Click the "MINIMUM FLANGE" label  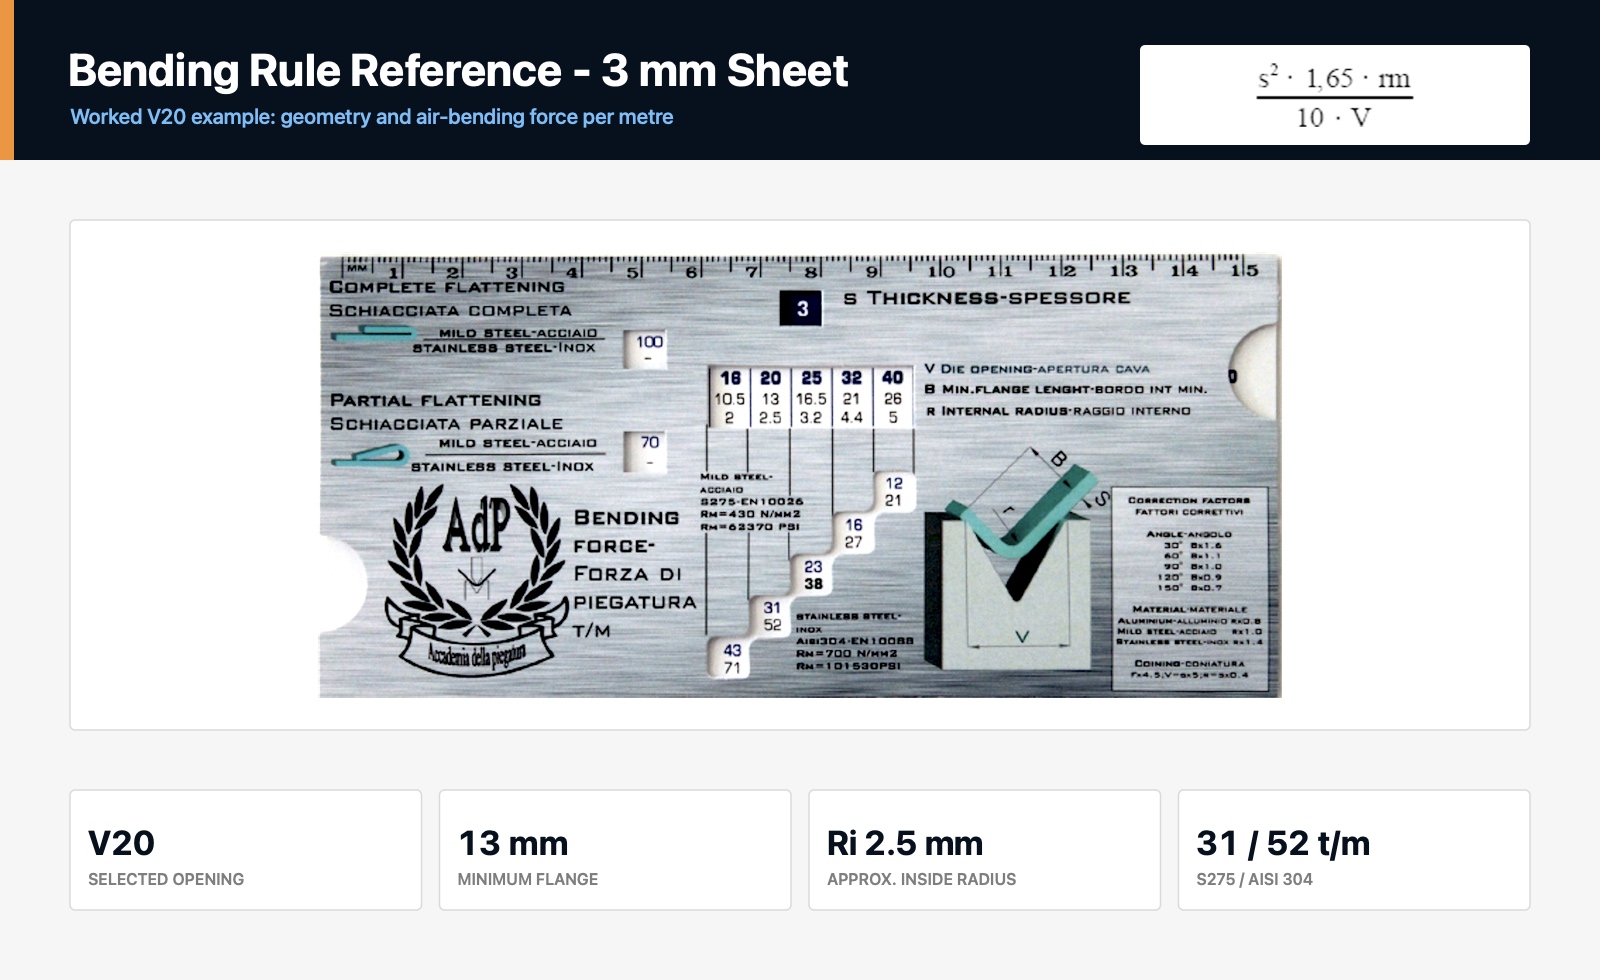point(528,879)
